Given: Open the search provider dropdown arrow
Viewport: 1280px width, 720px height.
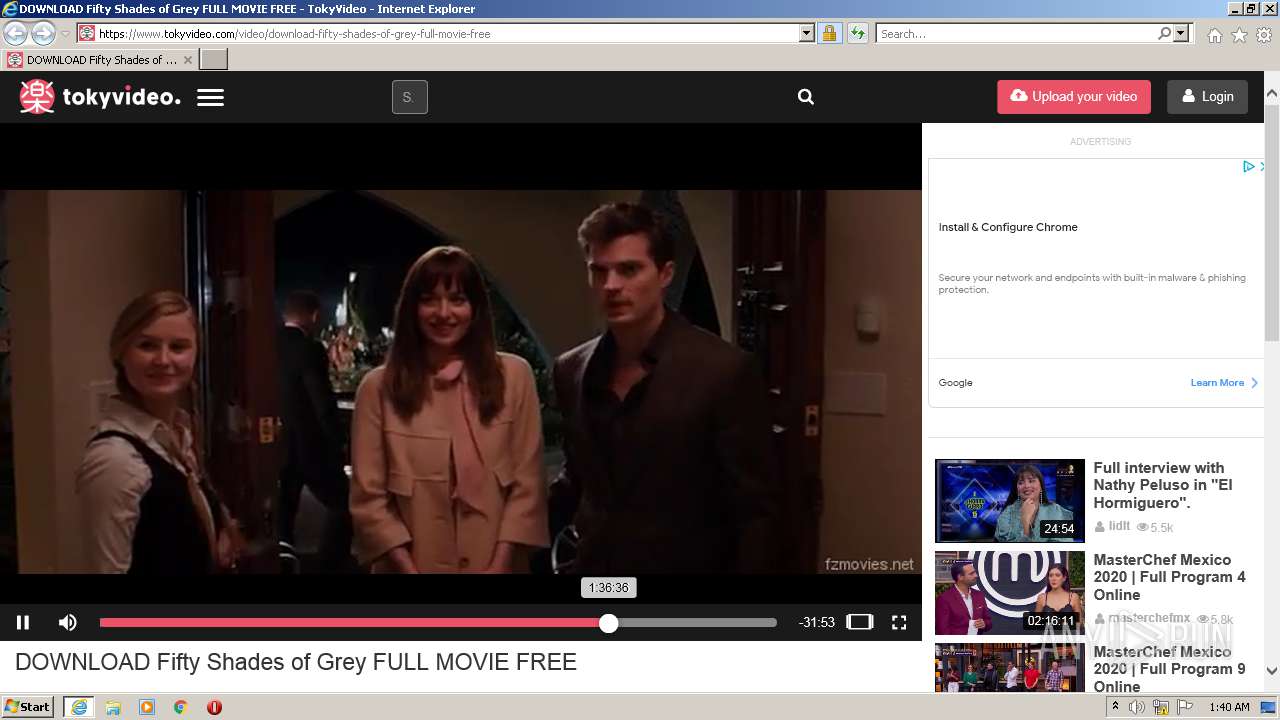Looking at the screenshot, I should click(1182, 33).
